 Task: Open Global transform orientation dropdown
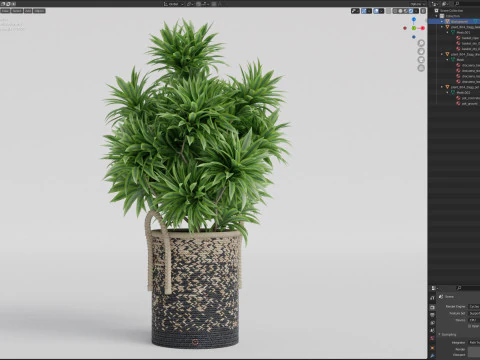174,4
